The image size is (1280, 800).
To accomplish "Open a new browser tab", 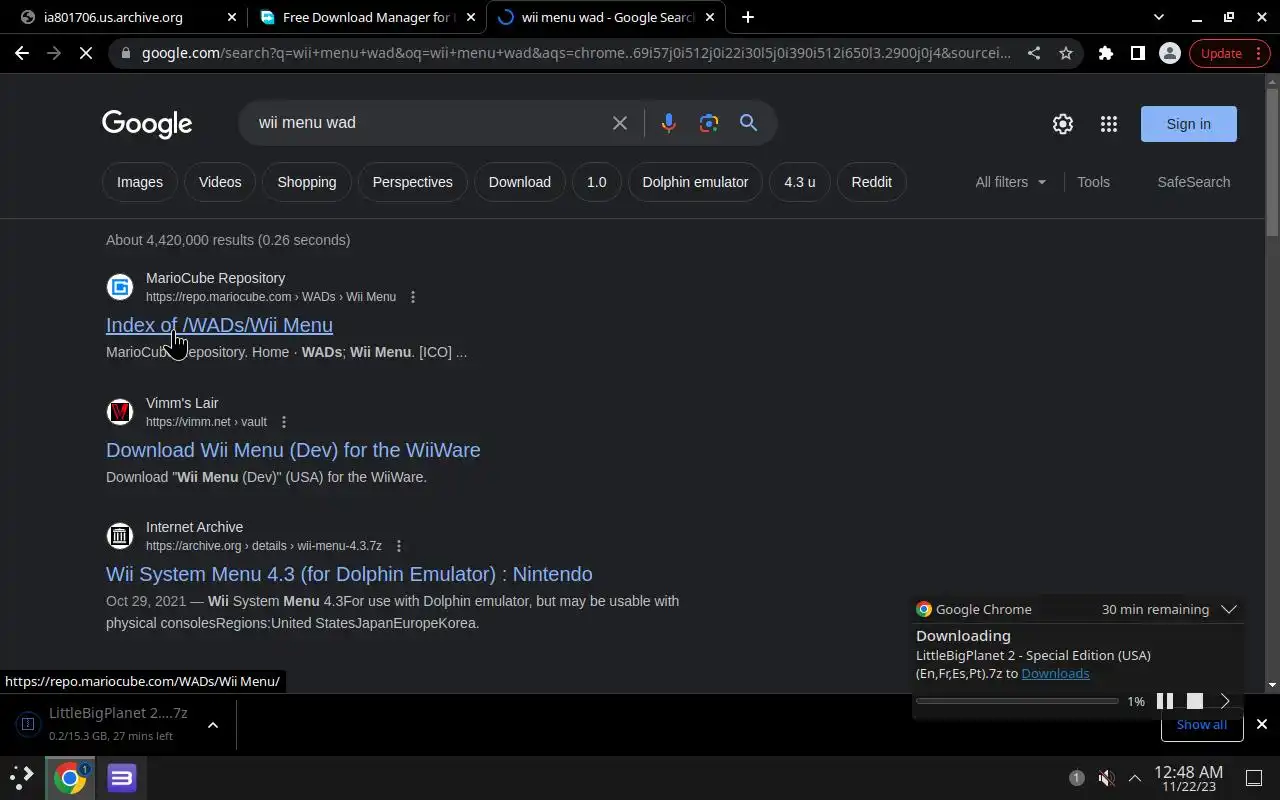I will tap(748, 17).
